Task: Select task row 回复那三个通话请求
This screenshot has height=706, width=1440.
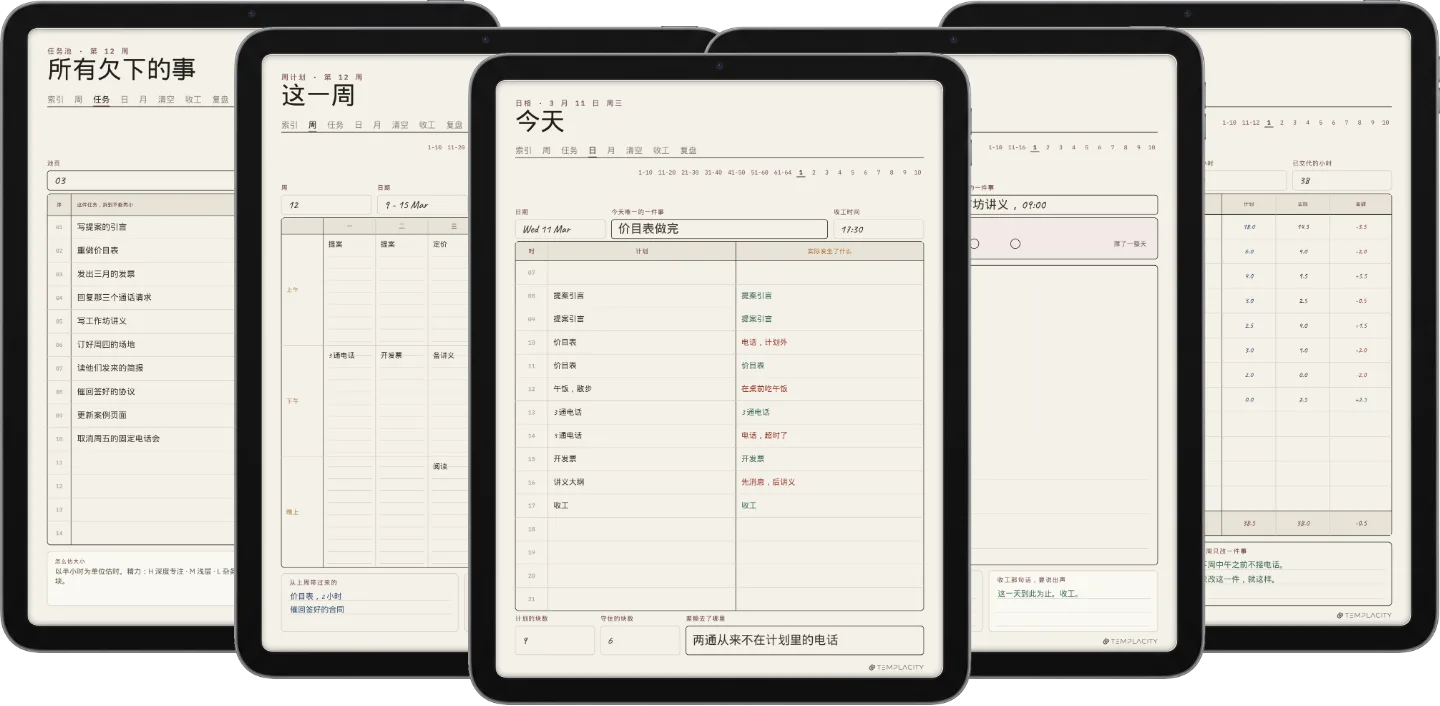Action: pos(141,297)
